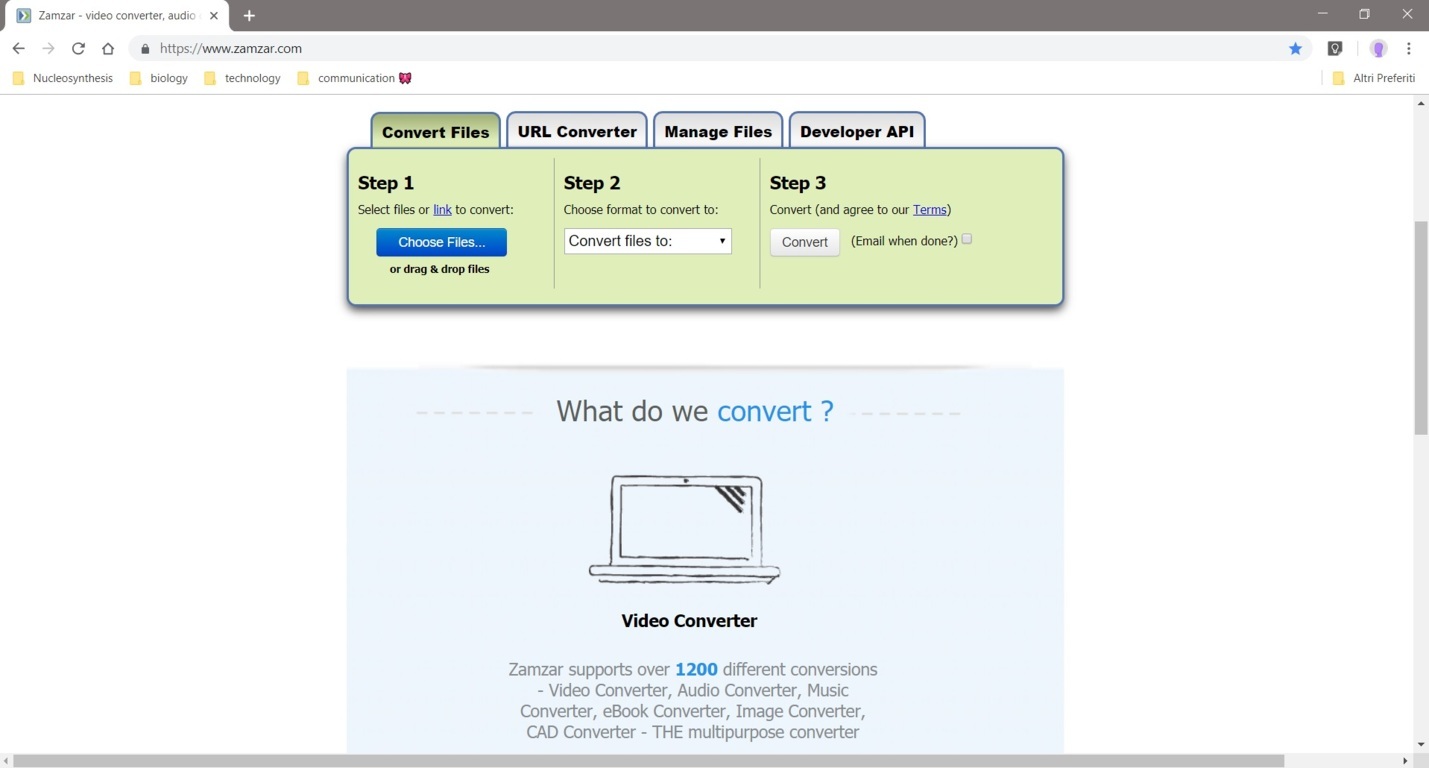Viewport: 1429px width, 768px height.
Task: Open the biology bookmark folder
Action: 159,78
